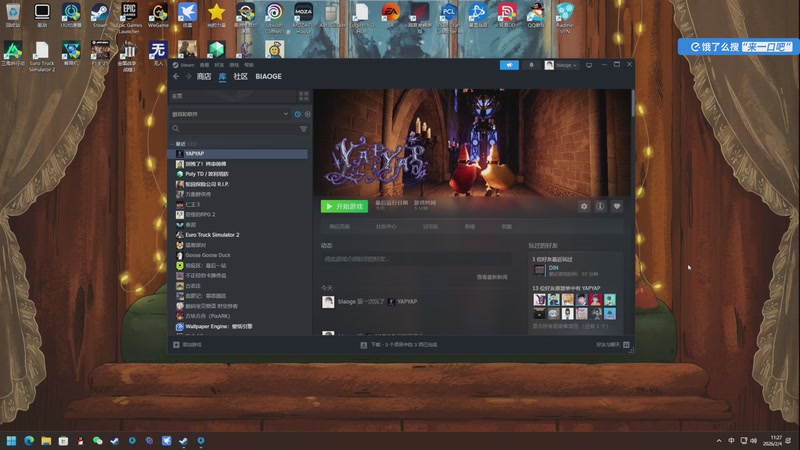Open the 帮助 menu in Steam
Viewport: 800px width, 450px height.
(x=249, y=65)
